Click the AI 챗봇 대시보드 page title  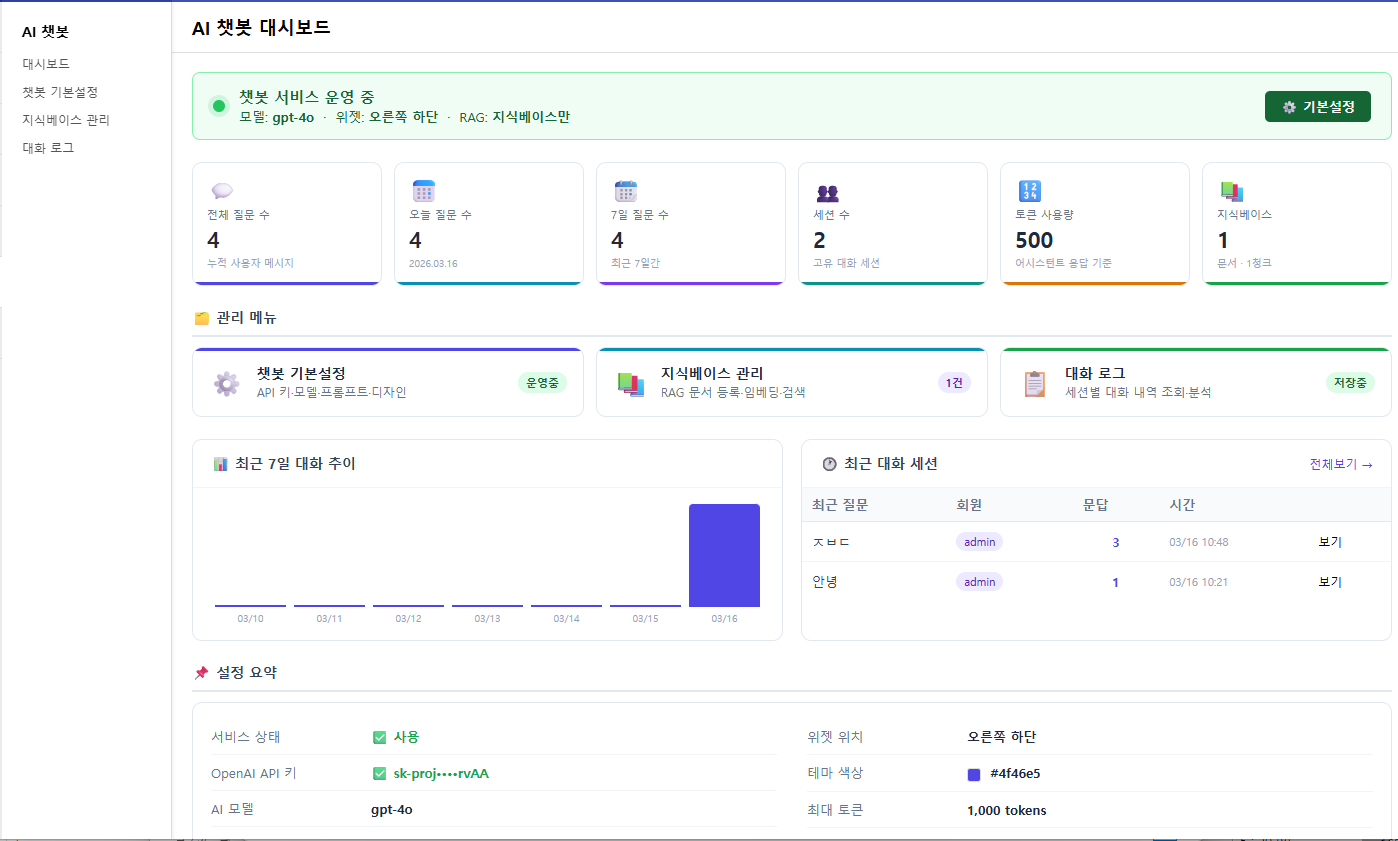pyautogui.click(x=261, y=27)
